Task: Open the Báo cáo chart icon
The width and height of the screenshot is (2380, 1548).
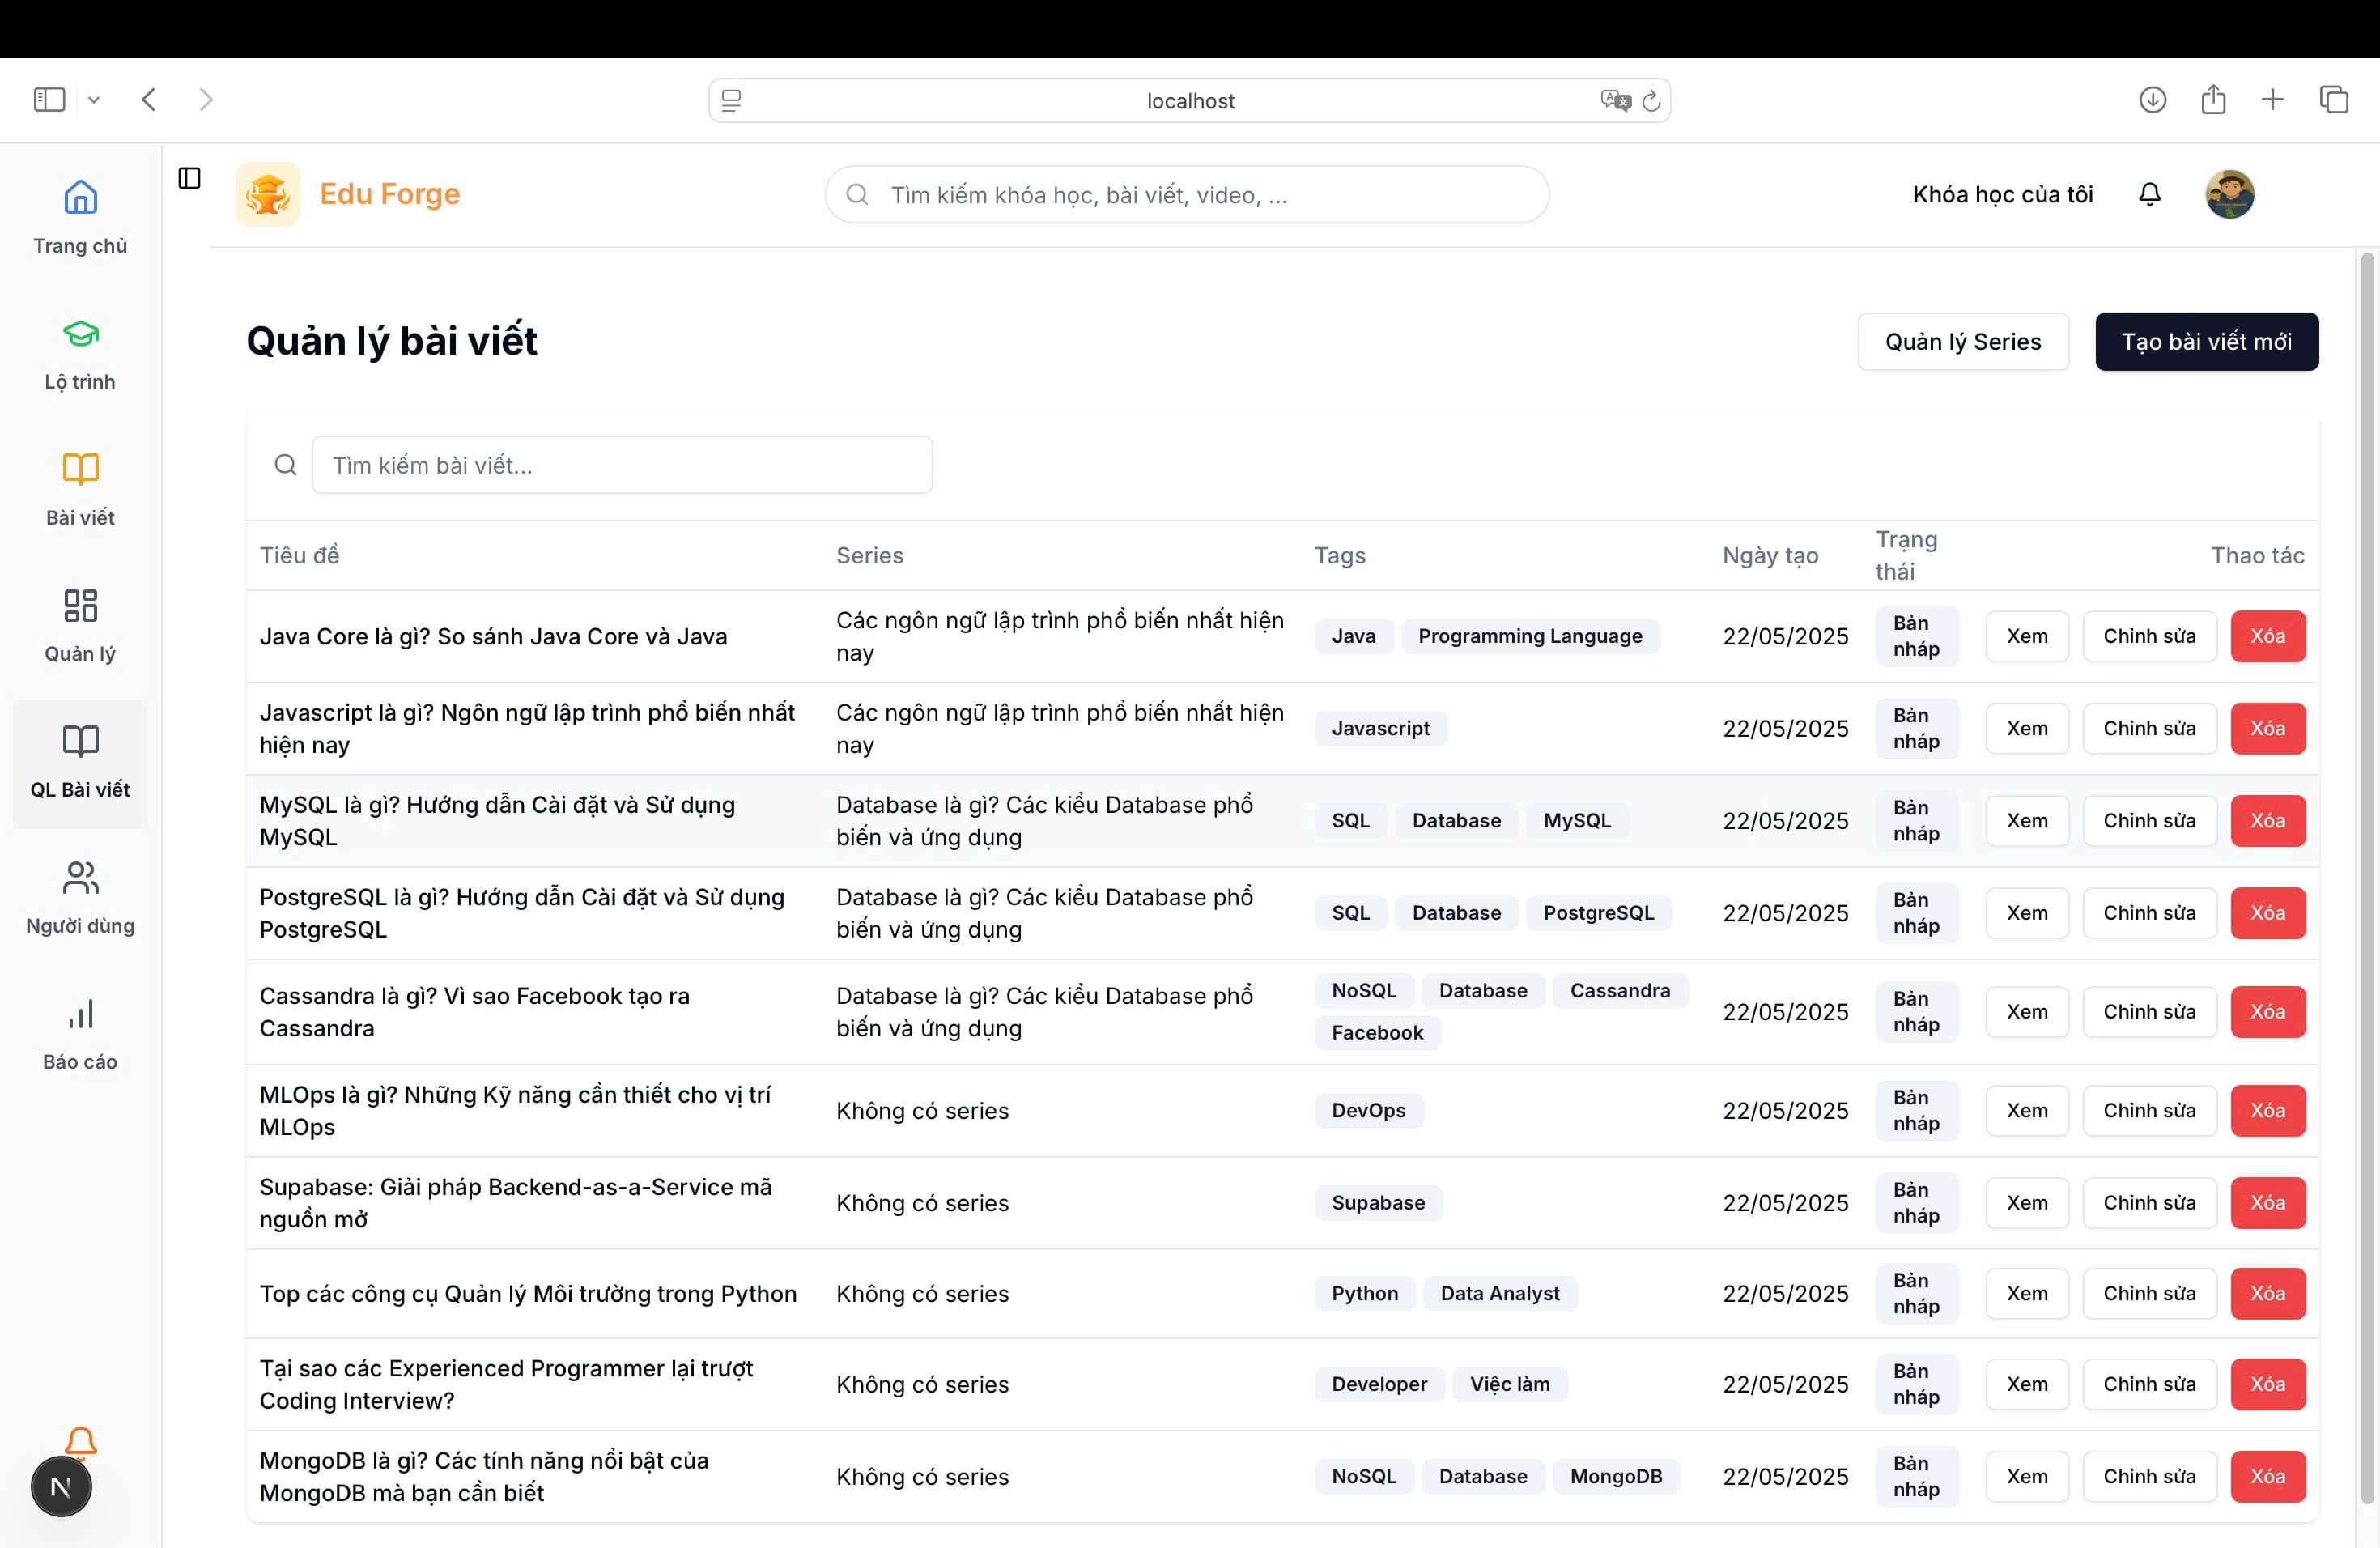Action: click(80, 1013)
